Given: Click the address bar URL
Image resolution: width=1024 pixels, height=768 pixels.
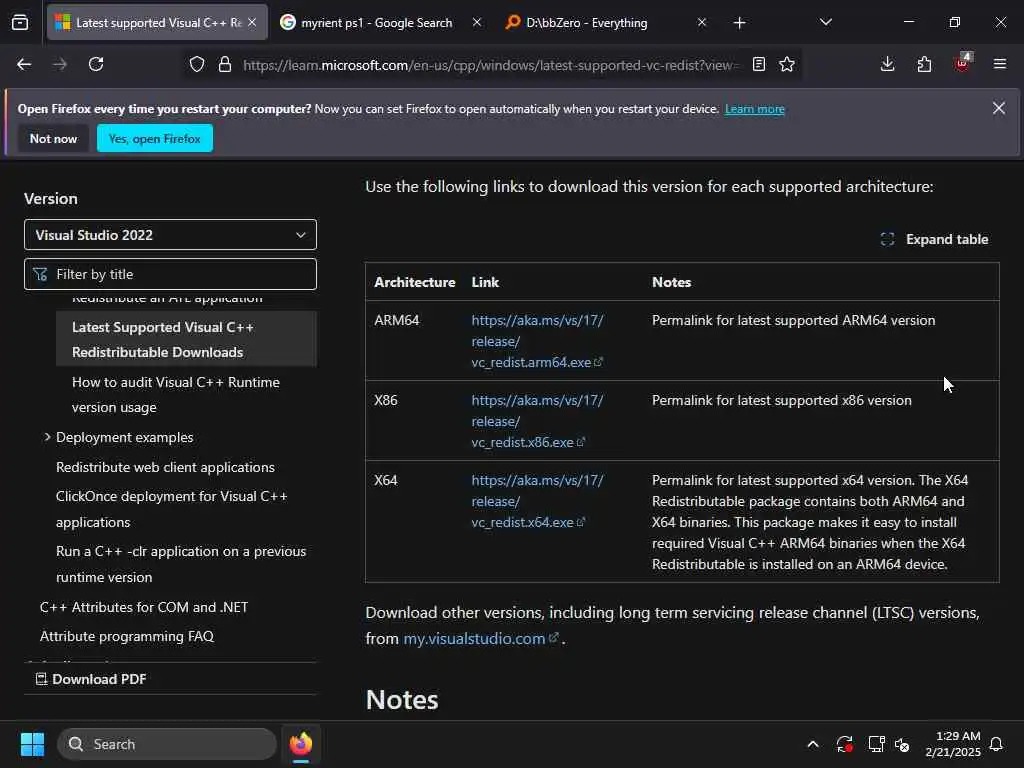Looking at the screenshot, I should tap(490, 65).
